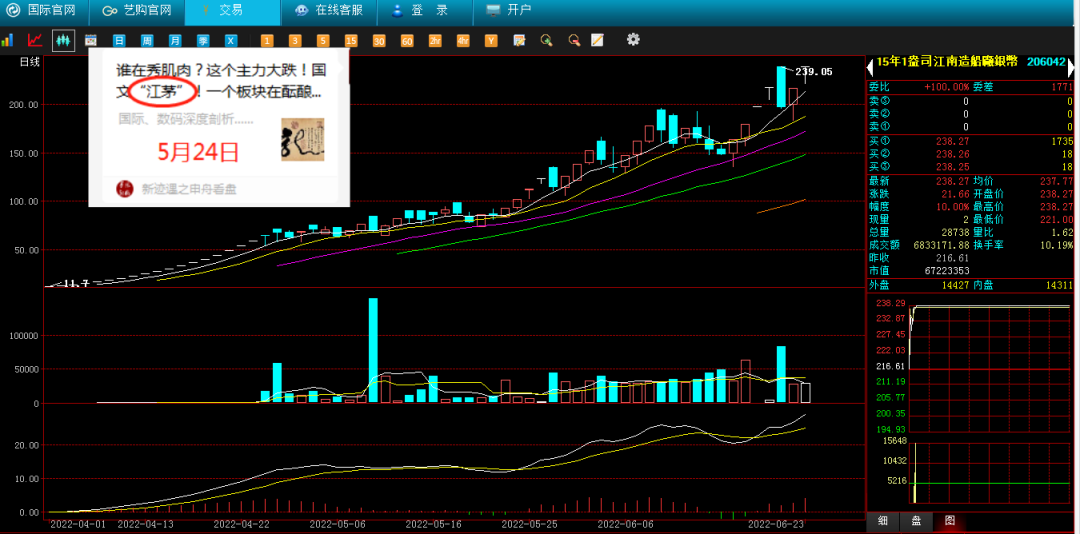Select the 30-minute chart button
Viewport: 1080px width, 534px height.
click(x=379, y=41)
